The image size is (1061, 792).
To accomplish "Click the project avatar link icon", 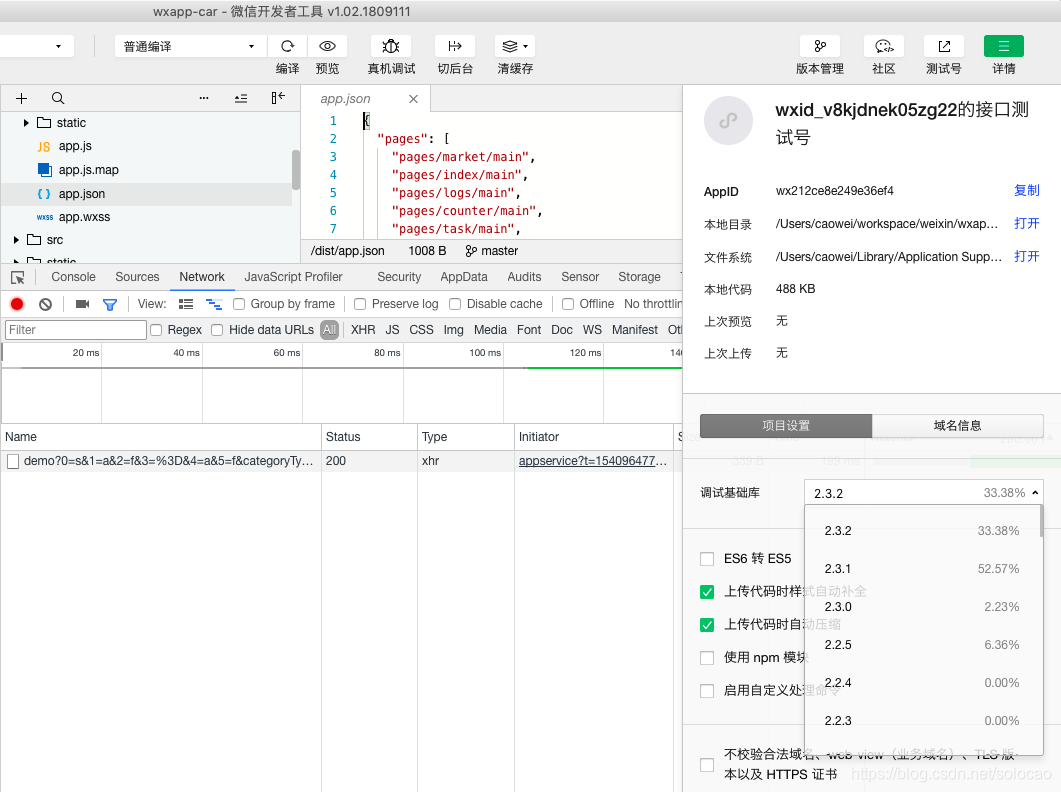I will 728,121.
